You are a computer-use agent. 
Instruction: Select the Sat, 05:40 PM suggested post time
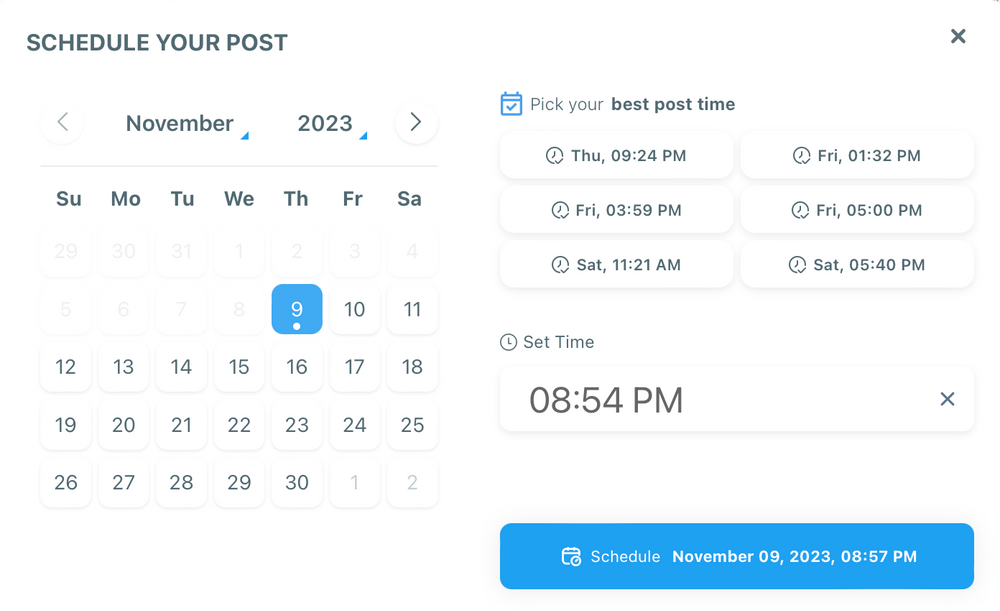857,264
